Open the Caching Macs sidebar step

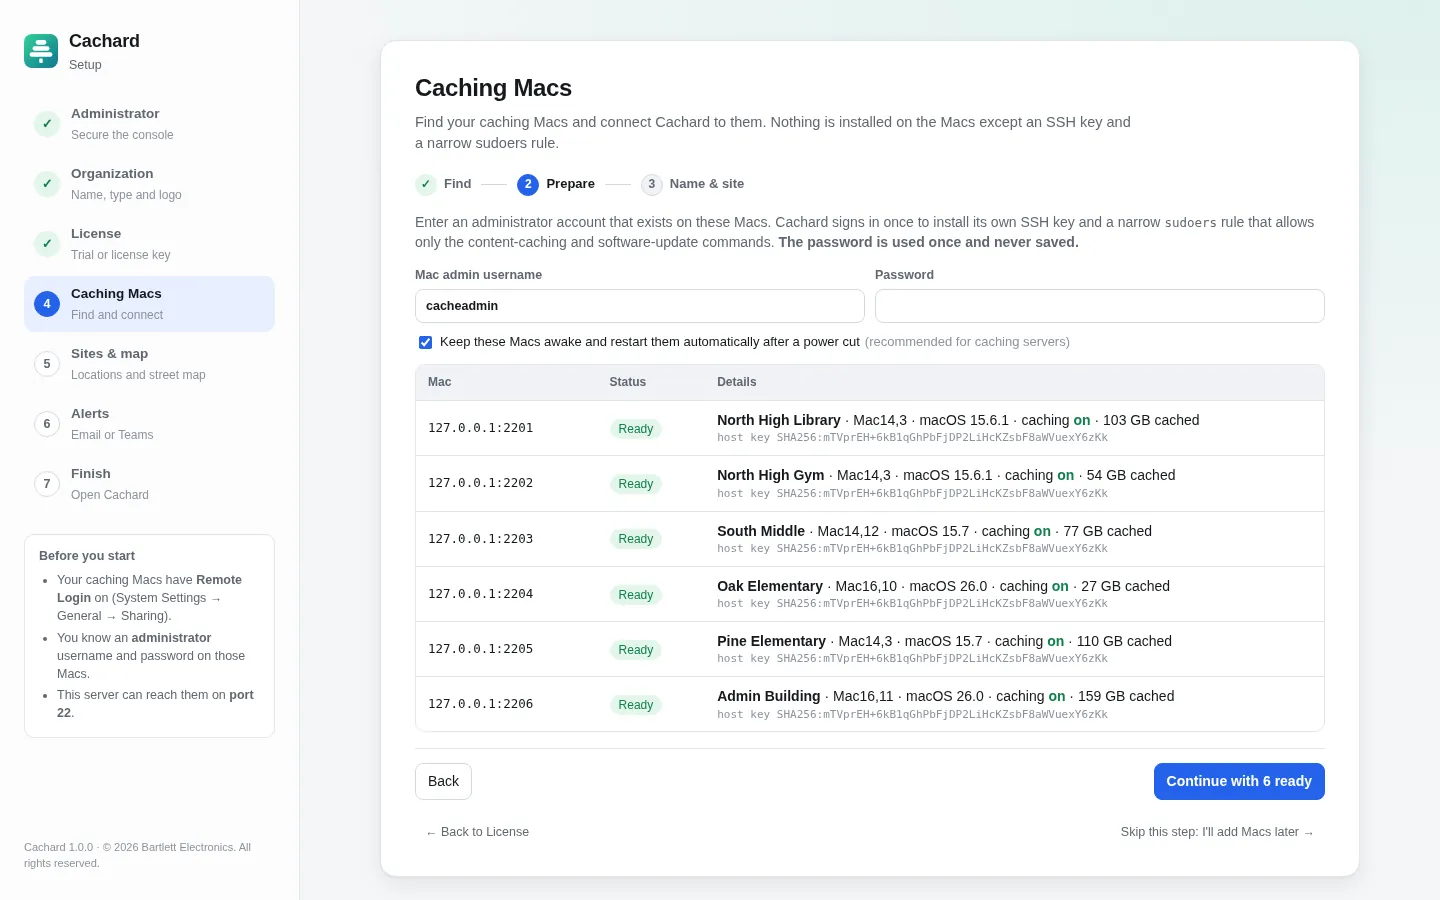tap(149, 304)
